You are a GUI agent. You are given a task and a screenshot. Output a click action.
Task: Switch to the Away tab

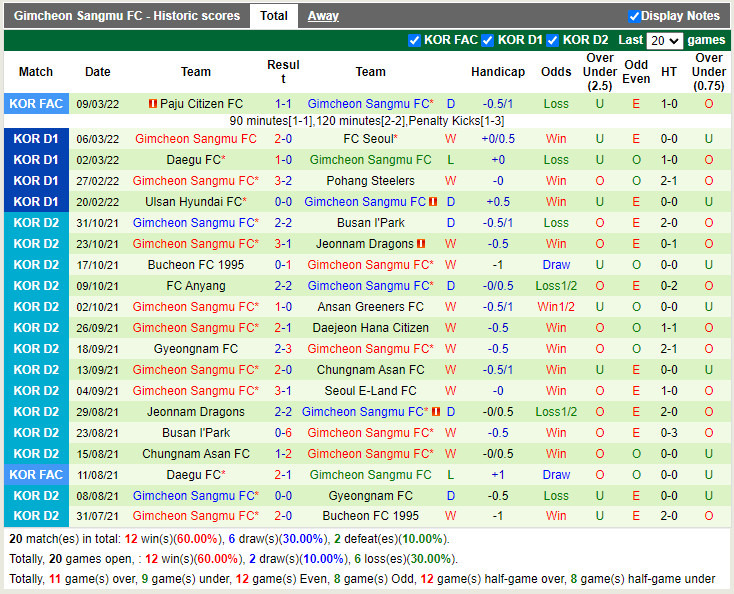coord(323,16)
